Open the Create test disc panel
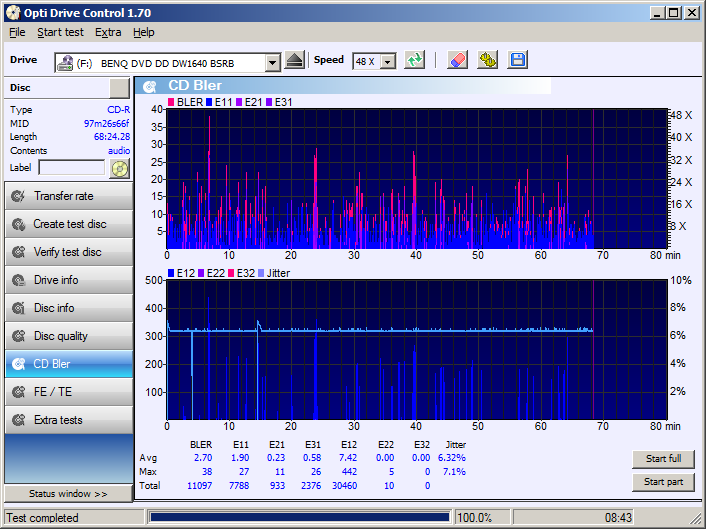706x529 pixels. pos(68,224)
